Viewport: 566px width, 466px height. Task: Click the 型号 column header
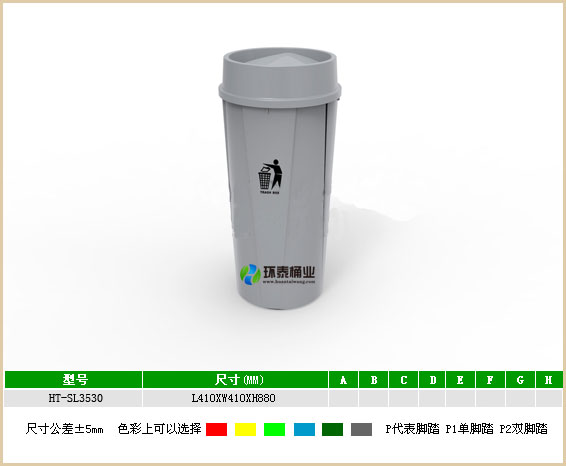[73, 380]
